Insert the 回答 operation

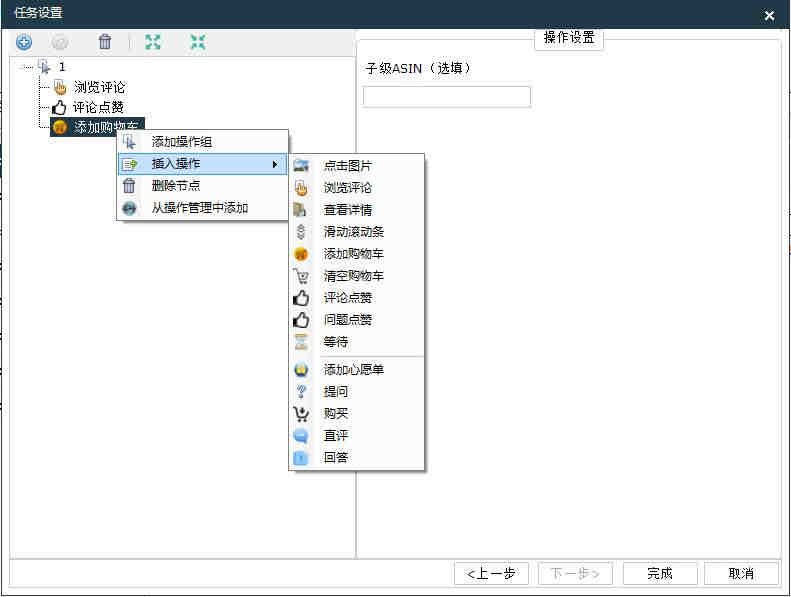(356, 458)
